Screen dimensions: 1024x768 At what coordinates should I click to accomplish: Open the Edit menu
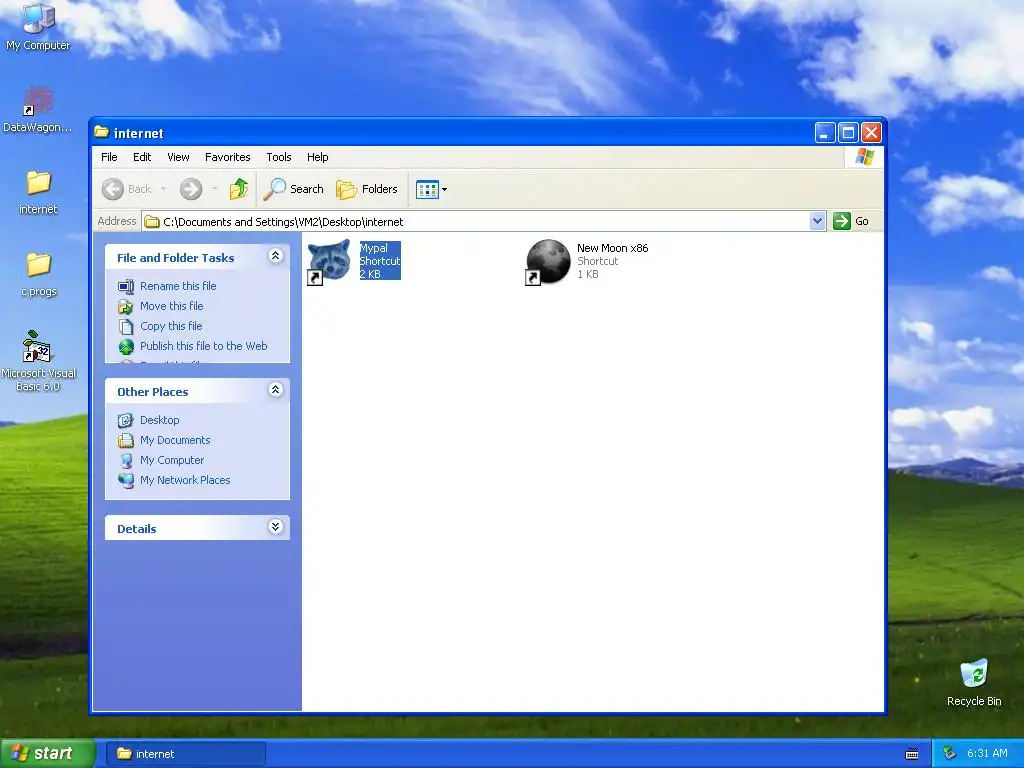pos(142,157)
